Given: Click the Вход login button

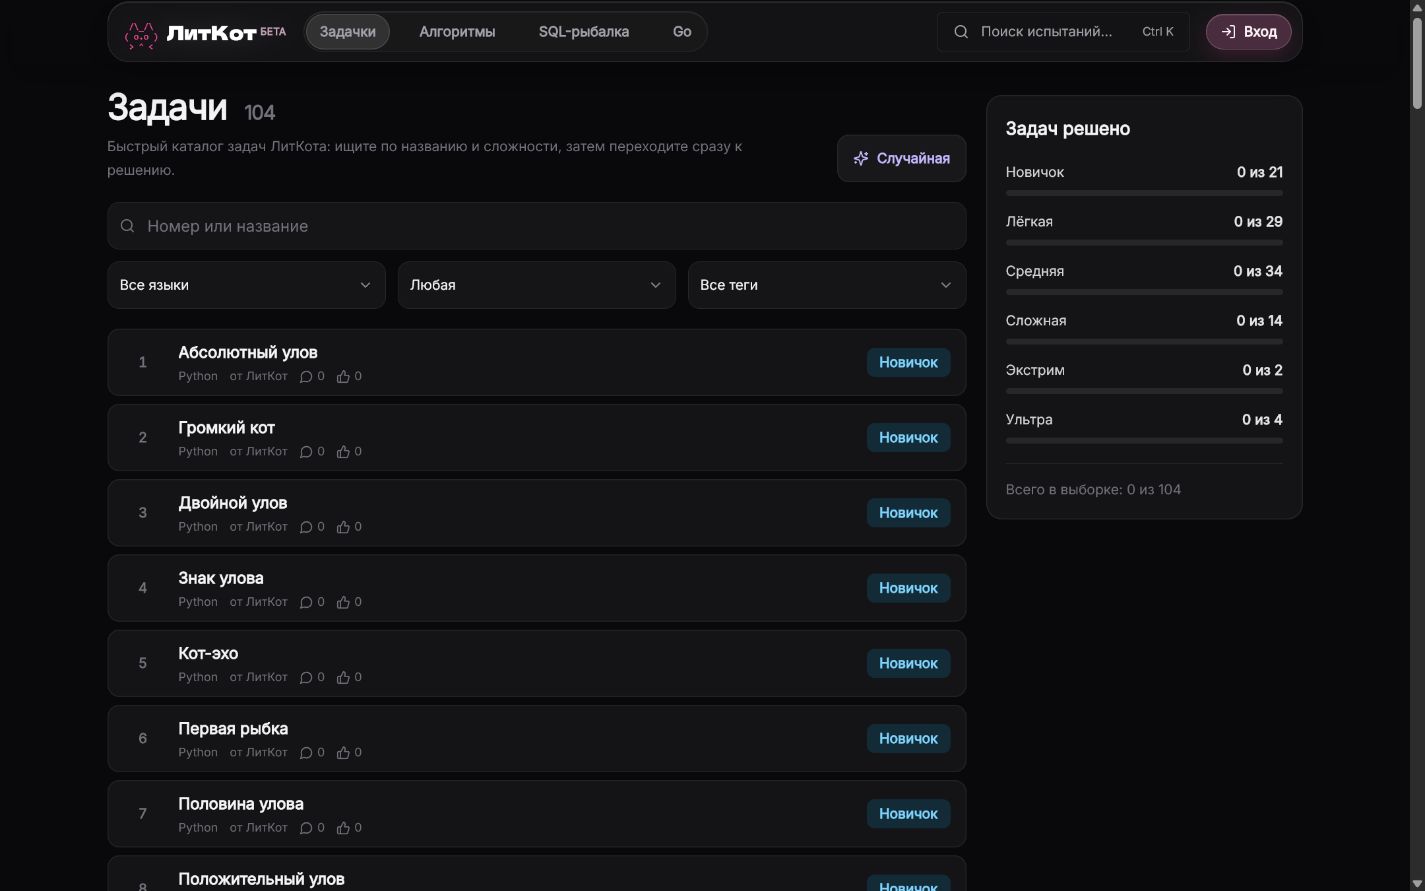Looking at the screenshot, I should tap(1248, 32).
